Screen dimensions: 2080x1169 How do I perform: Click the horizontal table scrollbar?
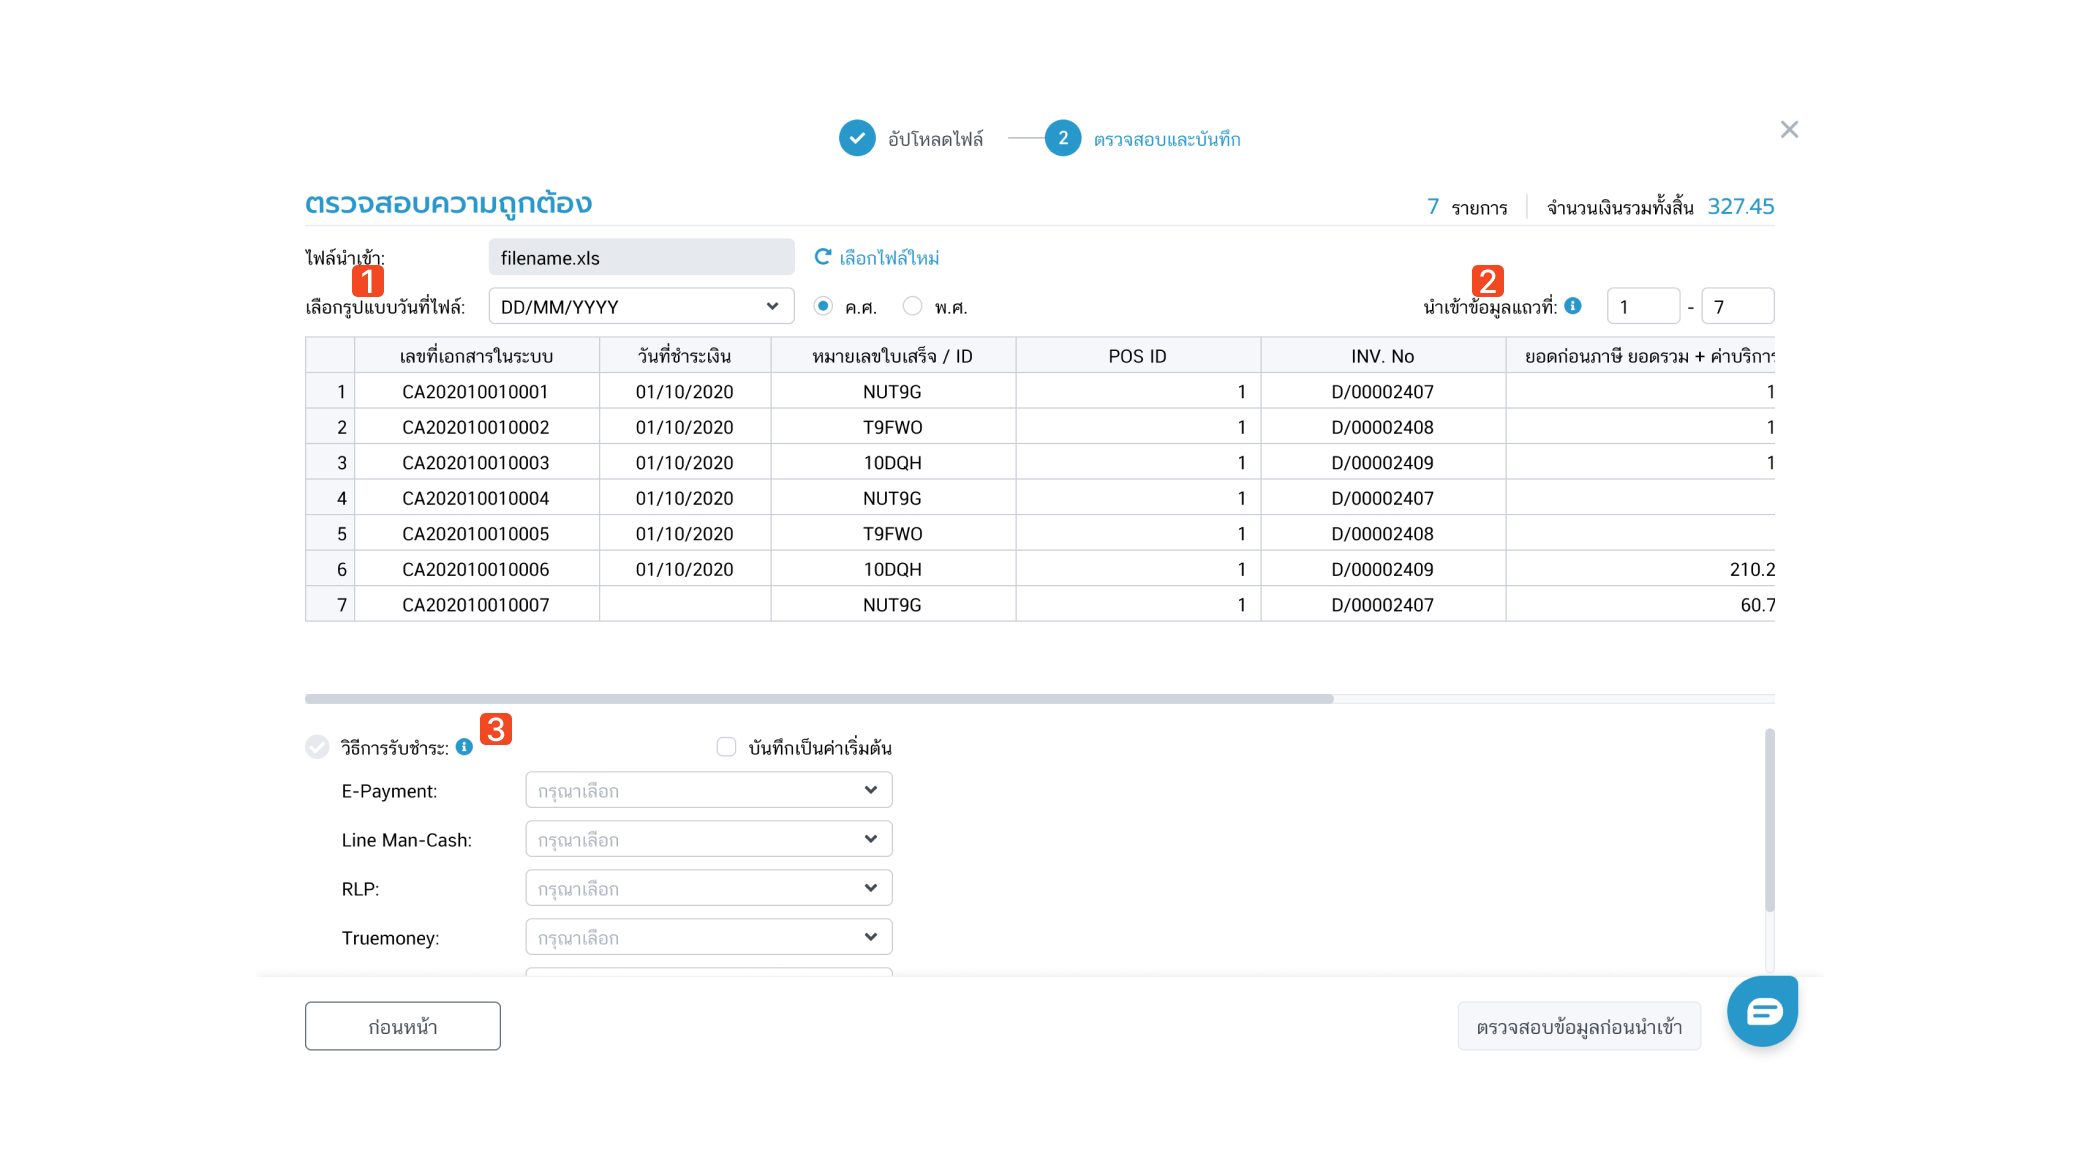(x=818, y=699)
